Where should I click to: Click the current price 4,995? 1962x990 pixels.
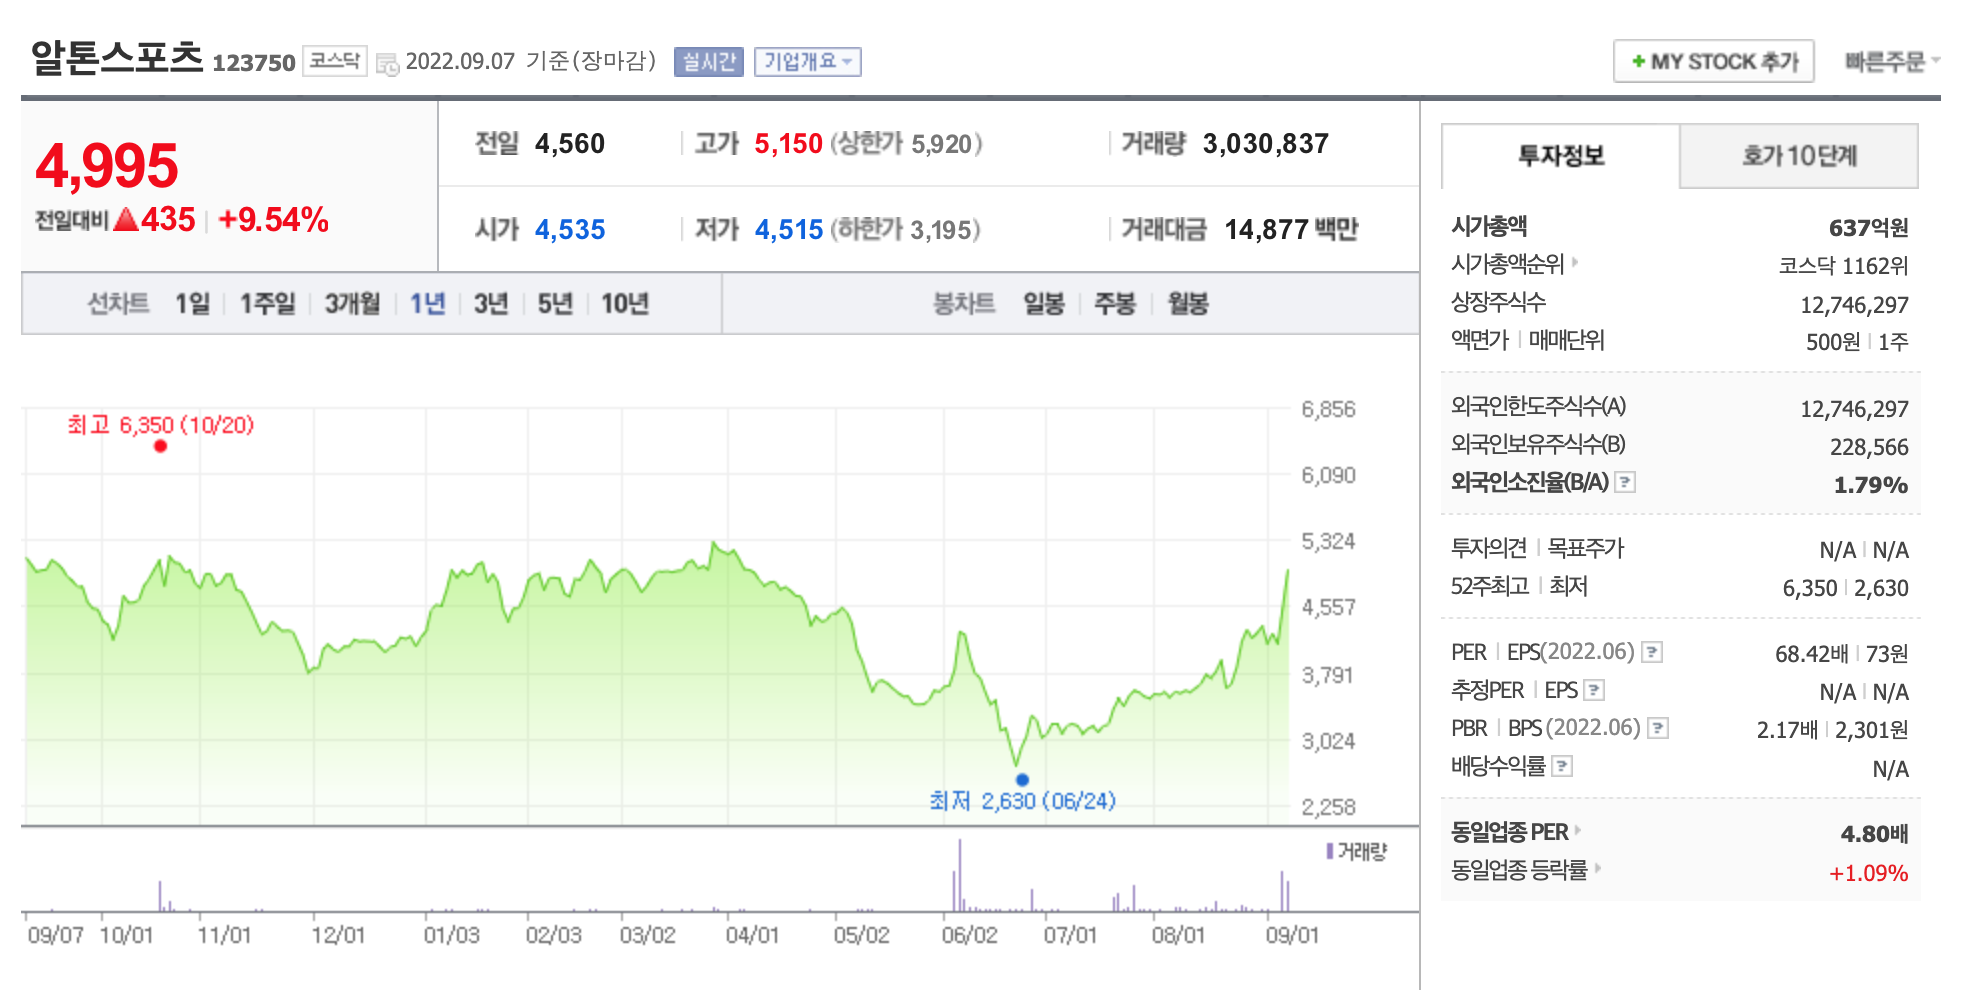[107, 166]
